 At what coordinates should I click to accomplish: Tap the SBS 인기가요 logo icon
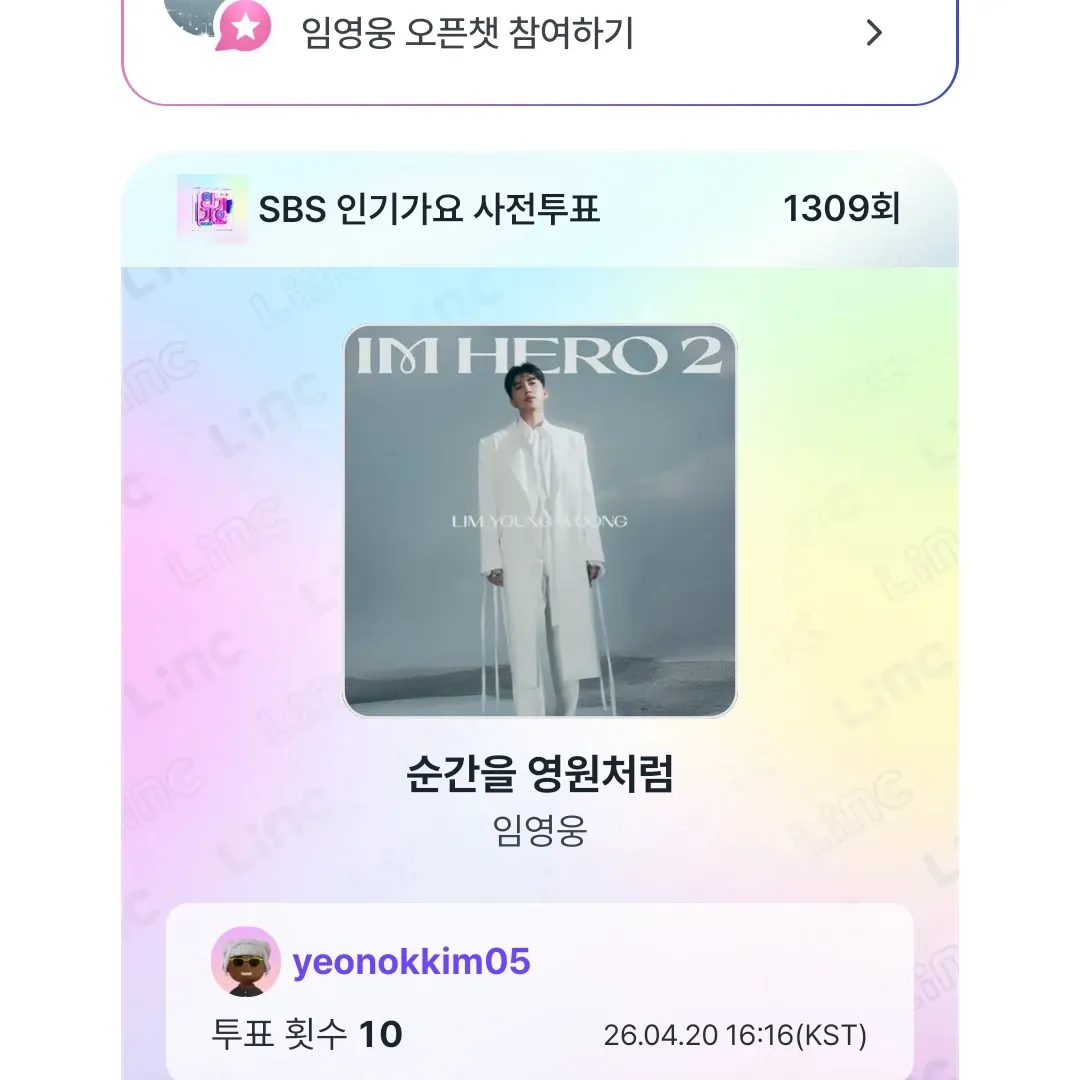pos(212,209)
